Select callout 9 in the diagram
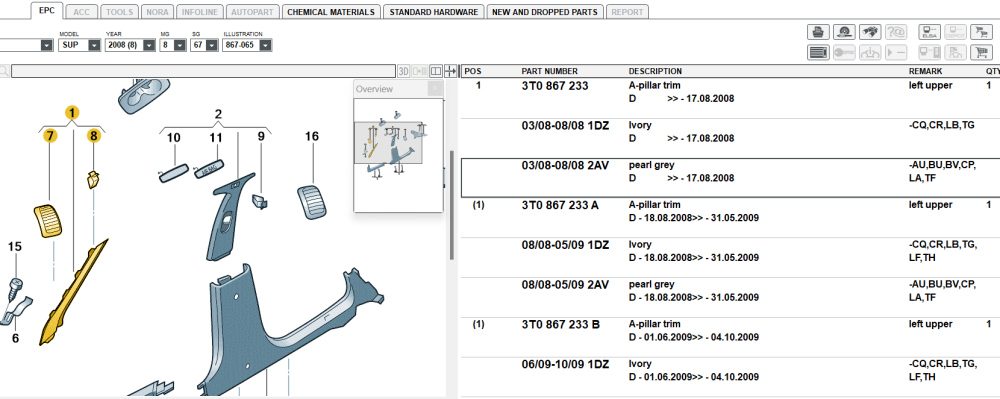Viewport: 1000px width, 399px height. [x=261, y=136]
